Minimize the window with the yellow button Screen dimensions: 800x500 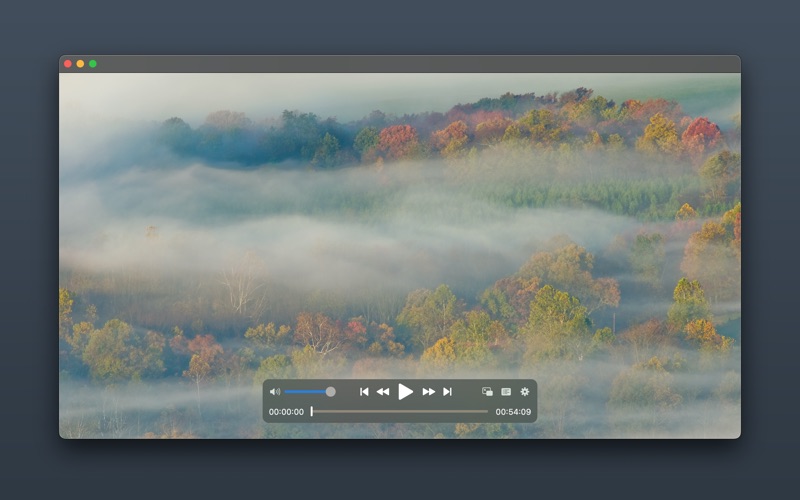pyautogui.click(x=81, y=64)
